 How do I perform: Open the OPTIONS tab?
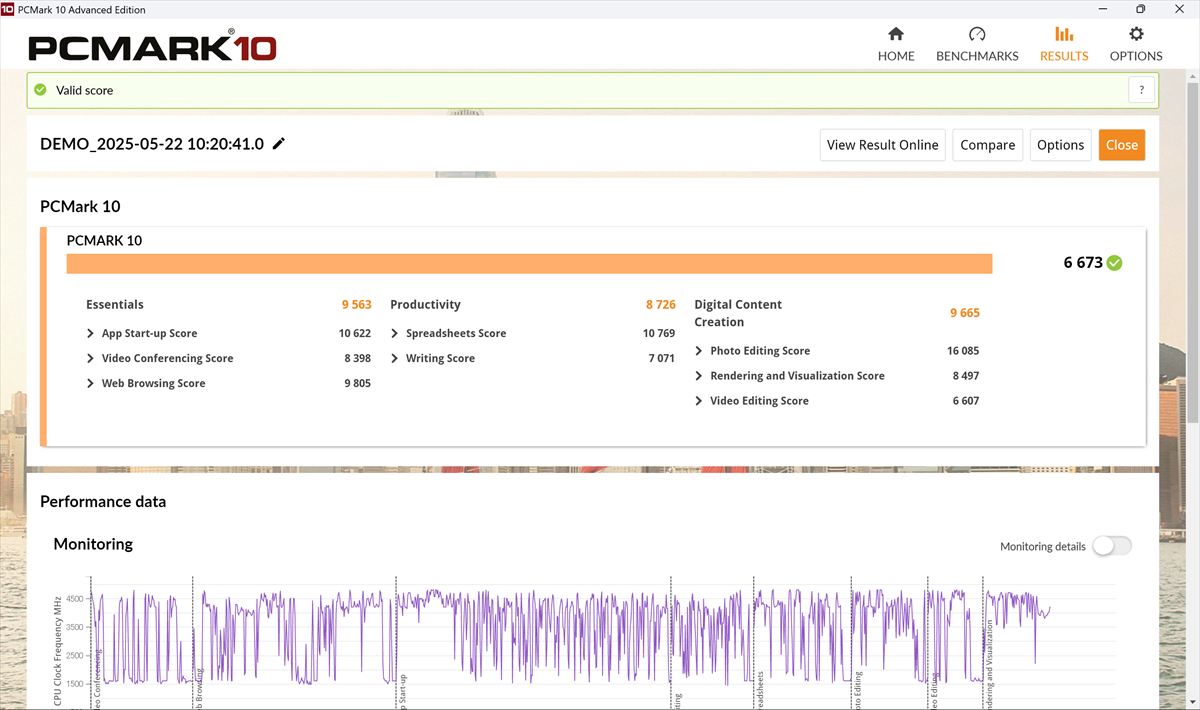1136,45
